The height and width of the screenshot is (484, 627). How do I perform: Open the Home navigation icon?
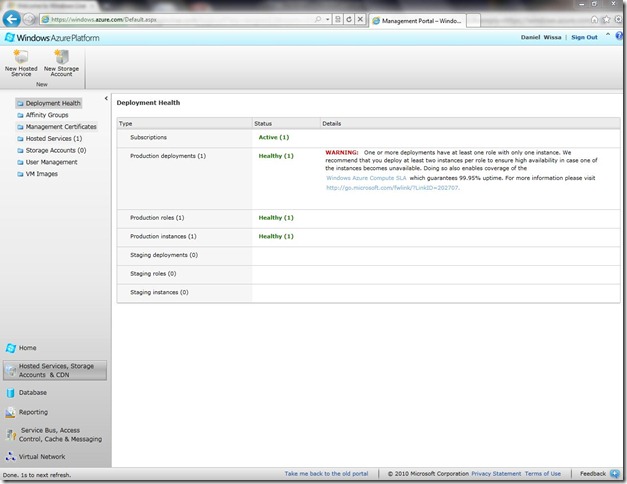coord(11,348)
